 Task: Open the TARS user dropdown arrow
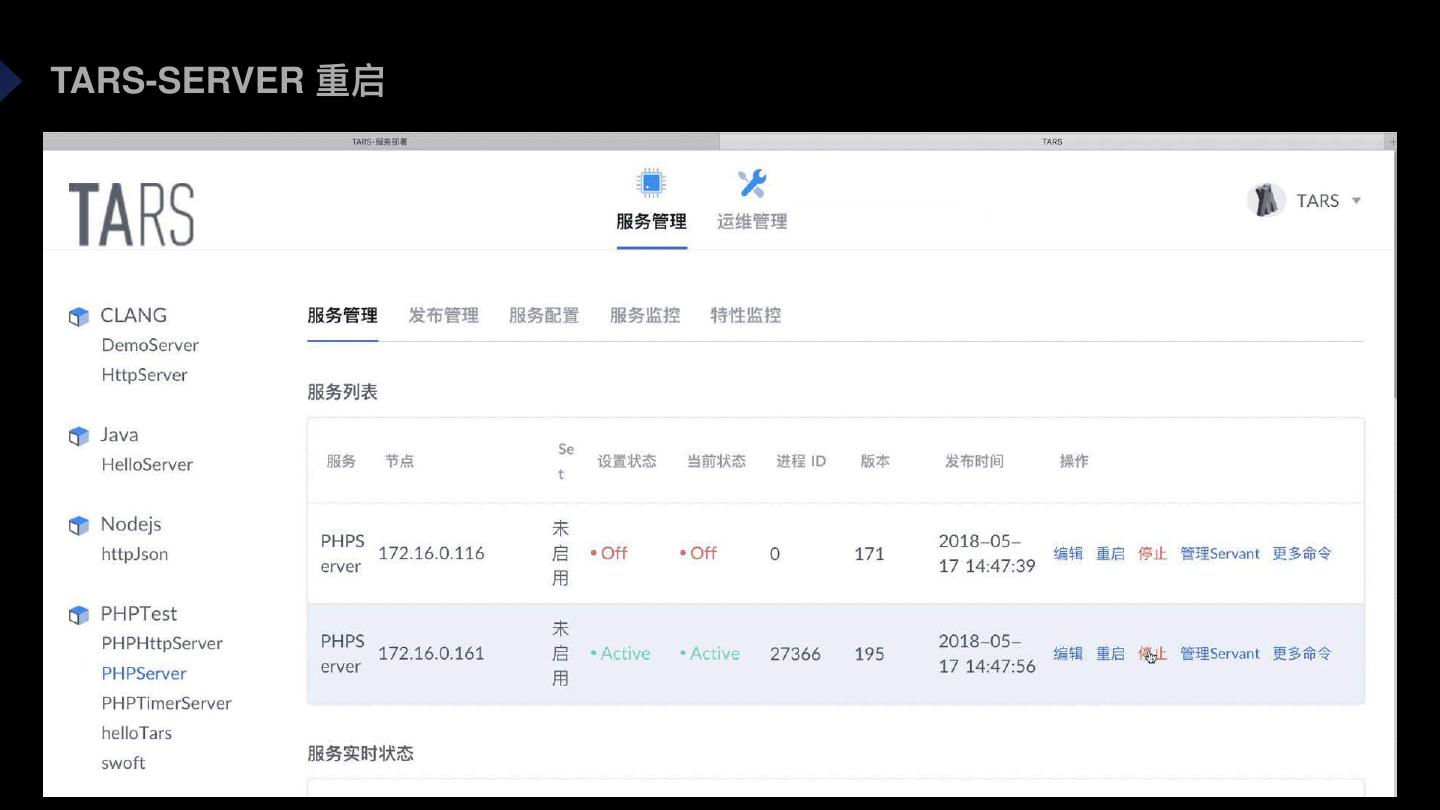pos(1357,201)
